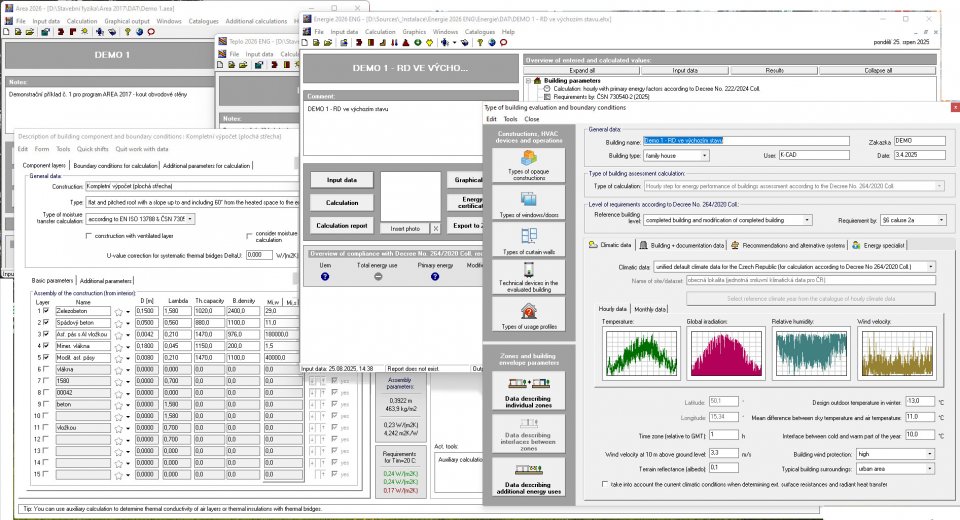The image size is (960, 520).
Task: Click the Input data button in Energie
Action: tap(342, 180)
